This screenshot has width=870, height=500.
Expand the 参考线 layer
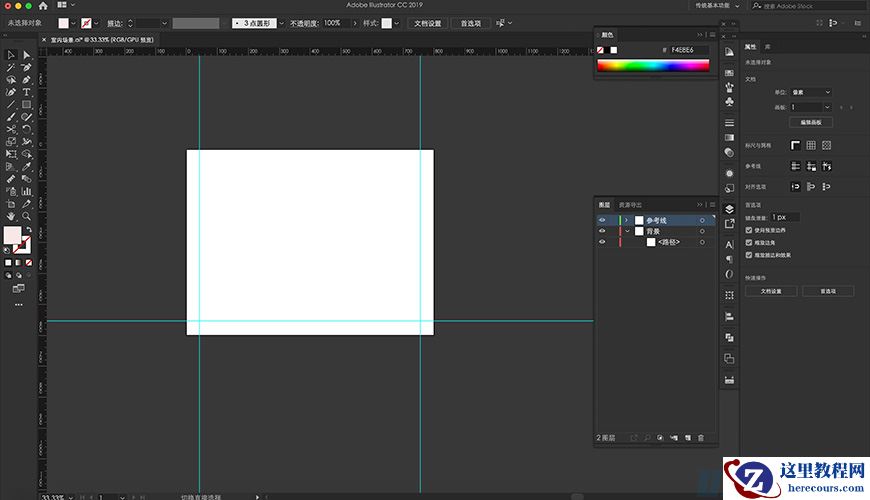click(x=626, y=220)
